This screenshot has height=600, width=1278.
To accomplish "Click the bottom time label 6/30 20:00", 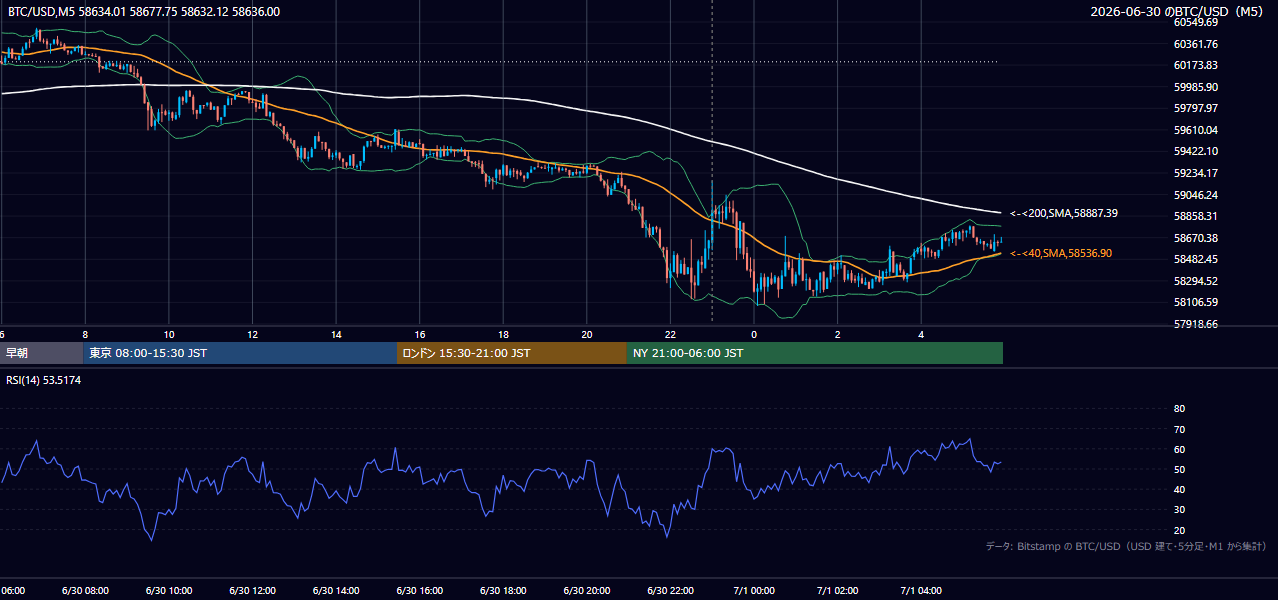I will (x=587, y=591).
